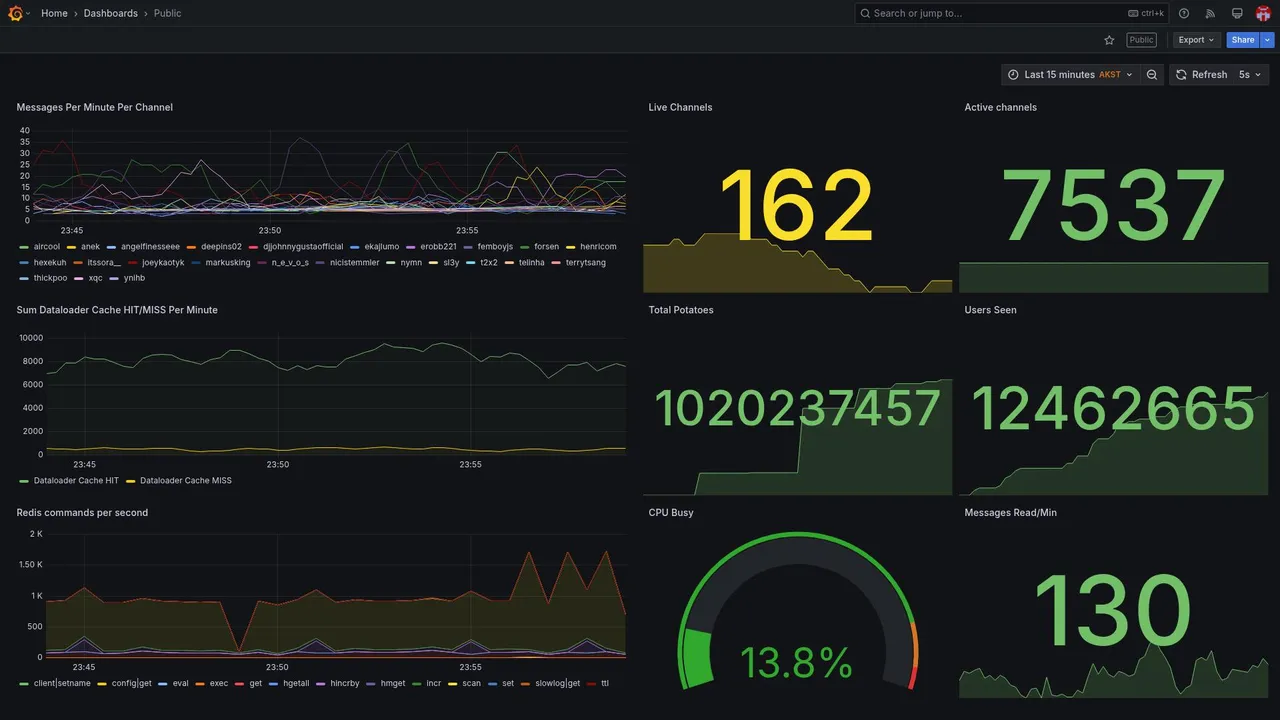Star this dashboard as favorite

tap(1109, 40)
